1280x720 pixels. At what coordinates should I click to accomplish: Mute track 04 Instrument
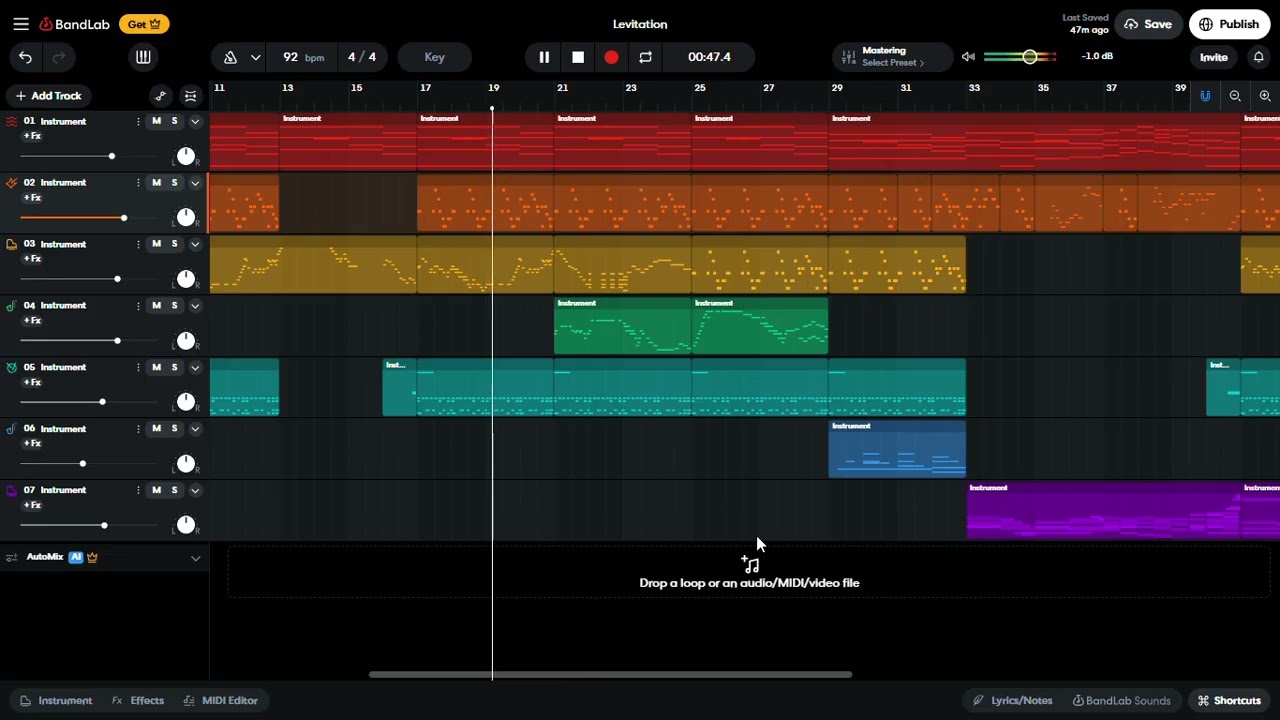coord(156,306)
